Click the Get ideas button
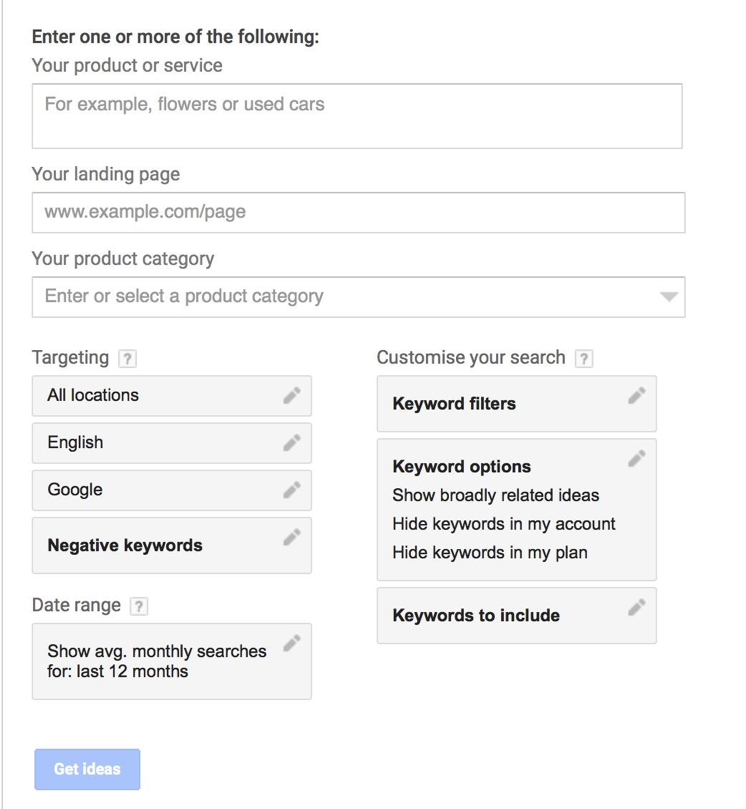This screenshot has height=809, width=746. pyautogui.click(x=88, y=769)
